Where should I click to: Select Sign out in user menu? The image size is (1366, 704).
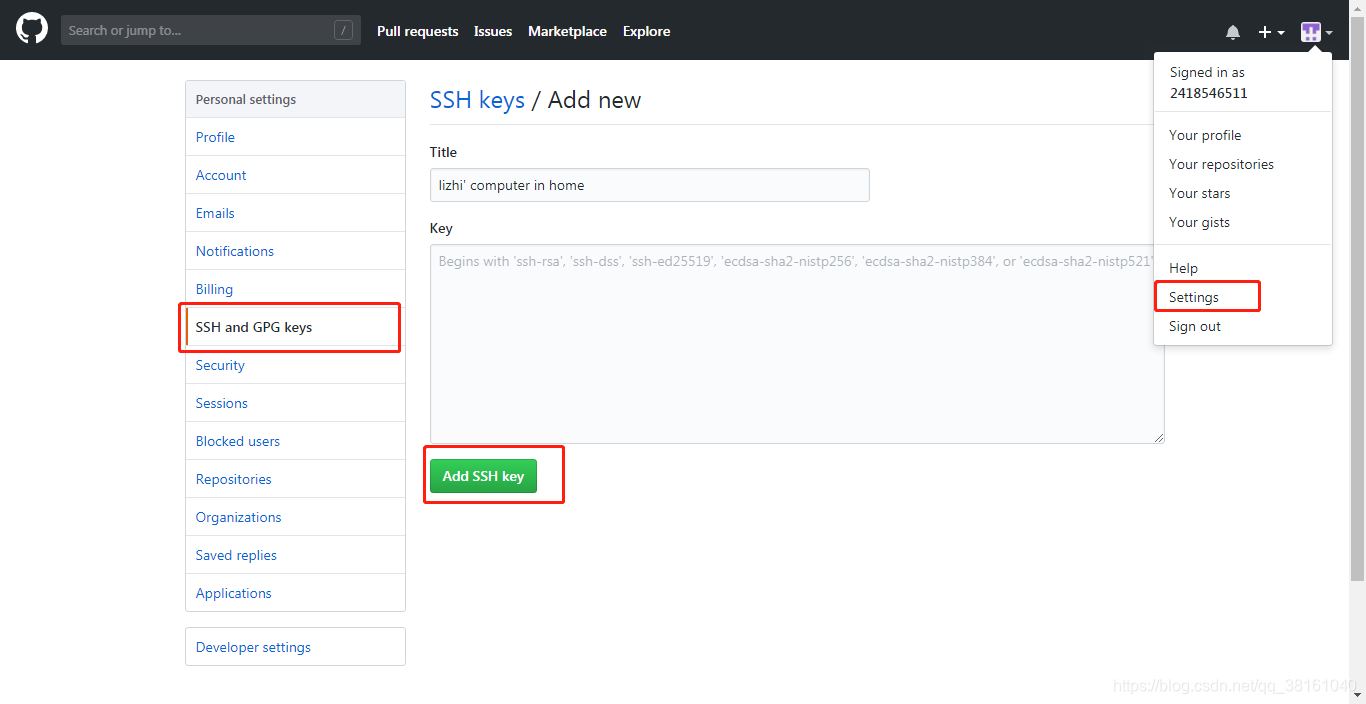[1243, 326]
